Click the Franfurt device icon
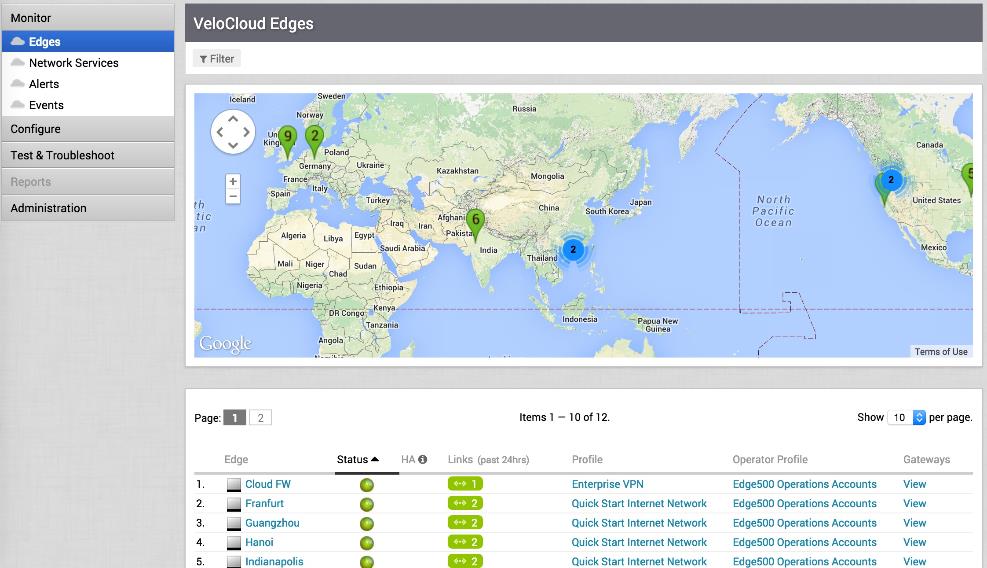 click(234, 504)
